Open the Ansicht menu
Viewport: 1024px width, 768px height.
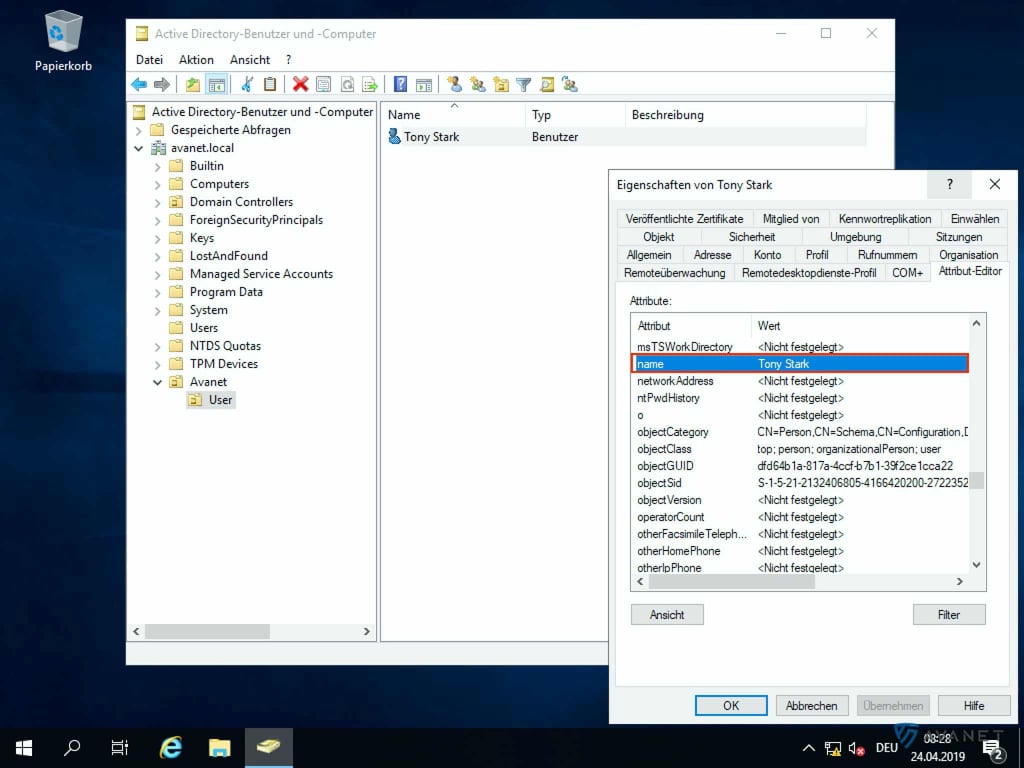point(249,59)
